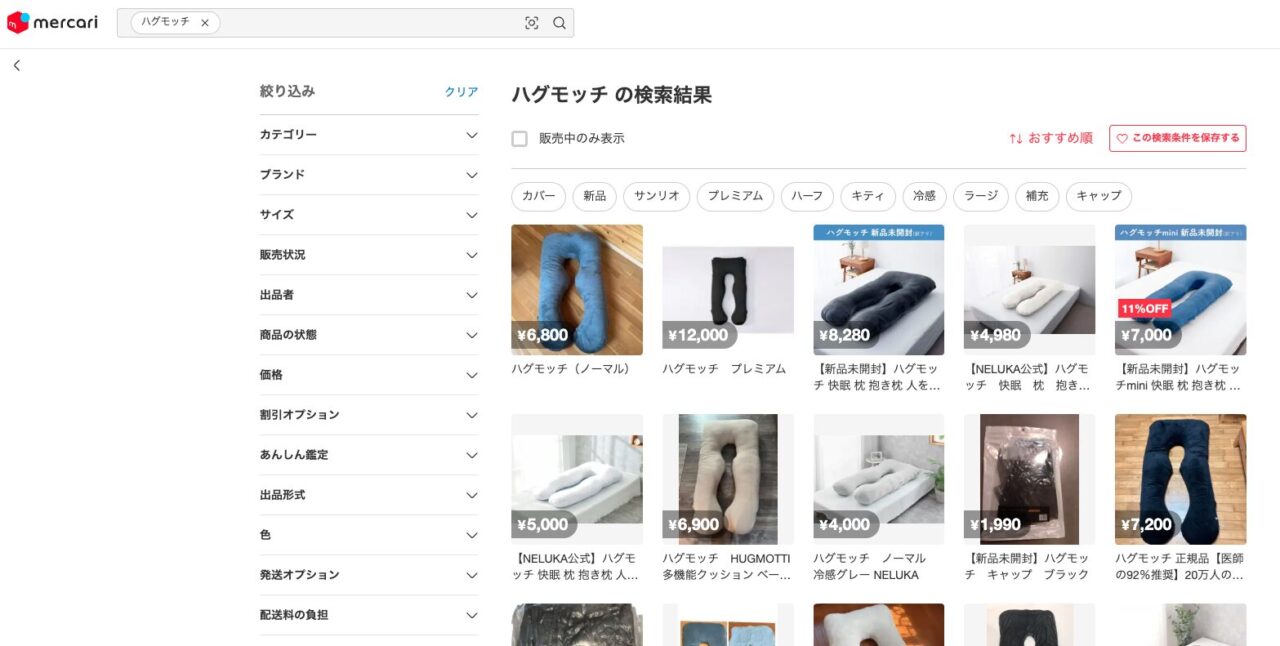1280x646 pixels.
Task: Select the 冷感 keyword chip
Action: (924, 196)
